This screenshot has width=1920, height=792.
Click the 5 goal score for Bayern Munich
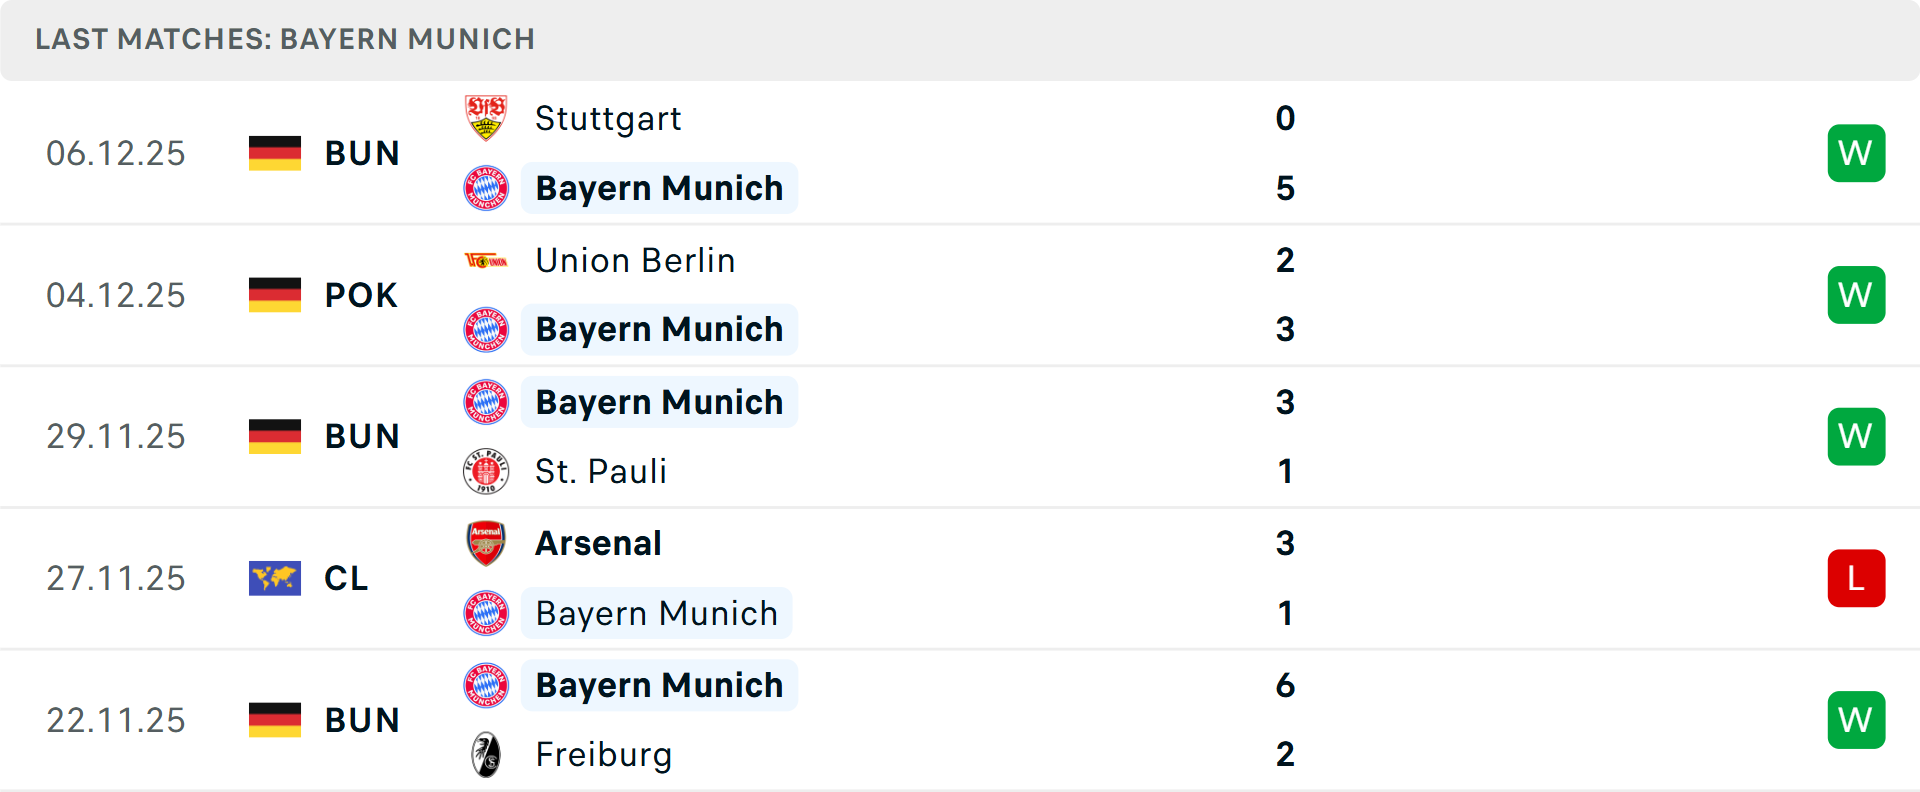[x=1285, y=188]
